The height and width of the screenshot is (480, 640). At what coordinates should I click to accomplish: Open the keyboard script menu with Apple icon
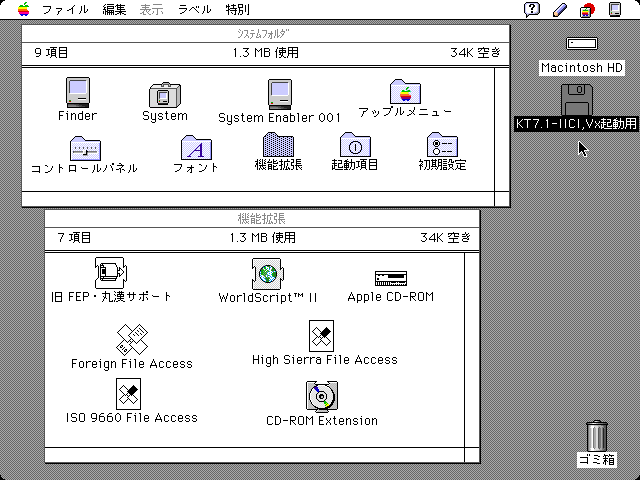click(587, 10)
